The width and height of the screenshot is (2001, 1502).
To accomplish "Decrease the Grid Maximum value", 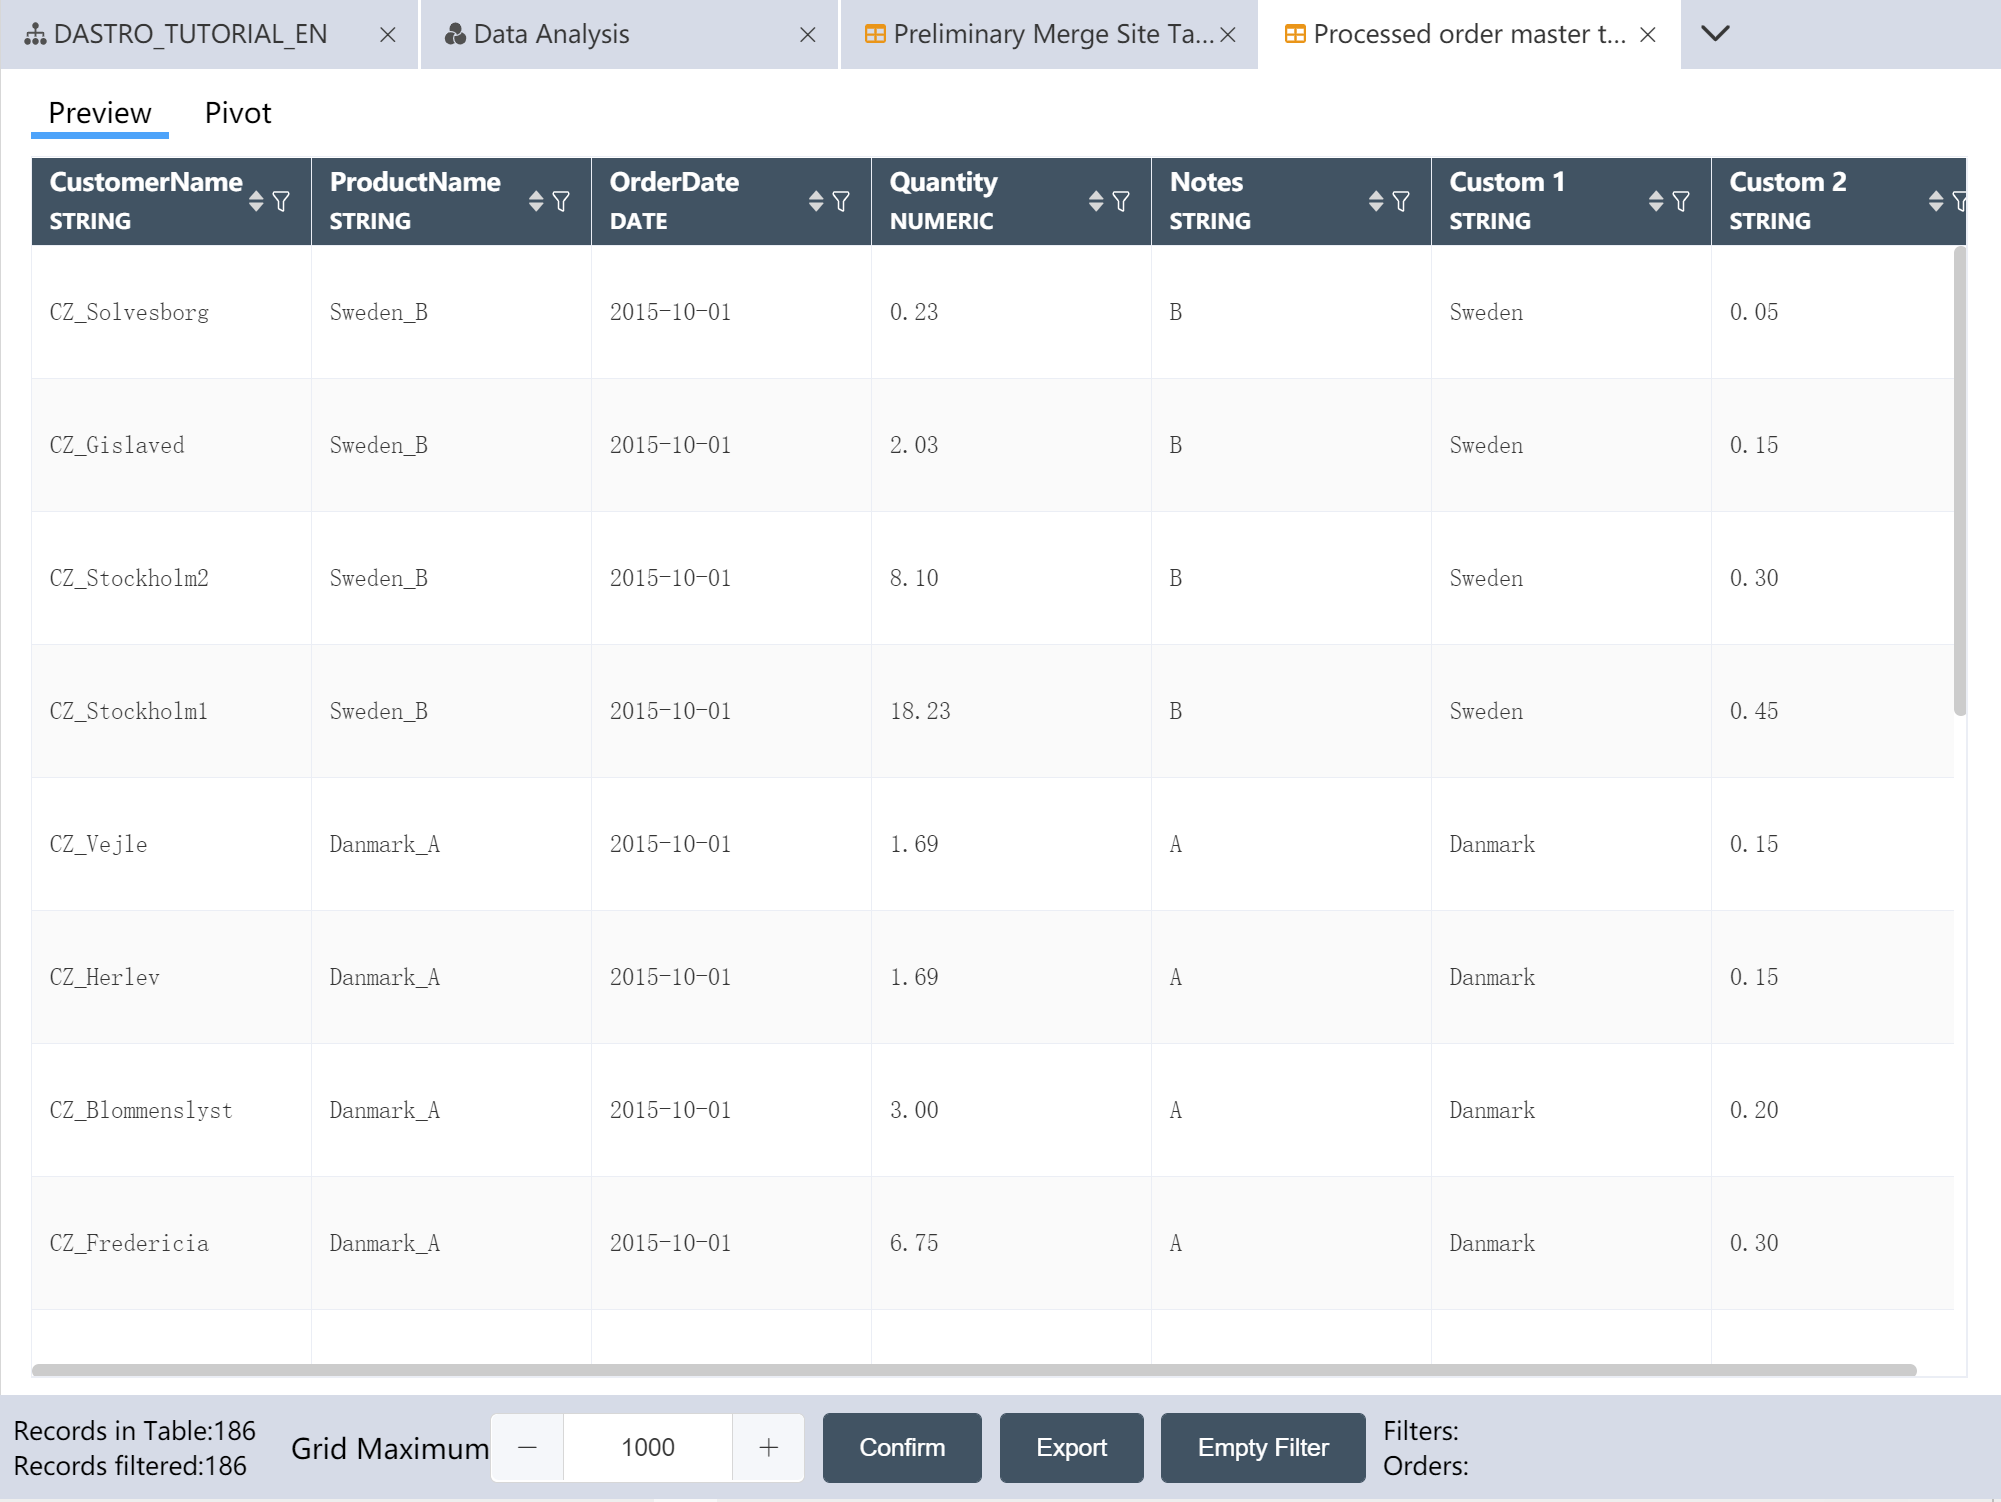I will pos(528,1447).
